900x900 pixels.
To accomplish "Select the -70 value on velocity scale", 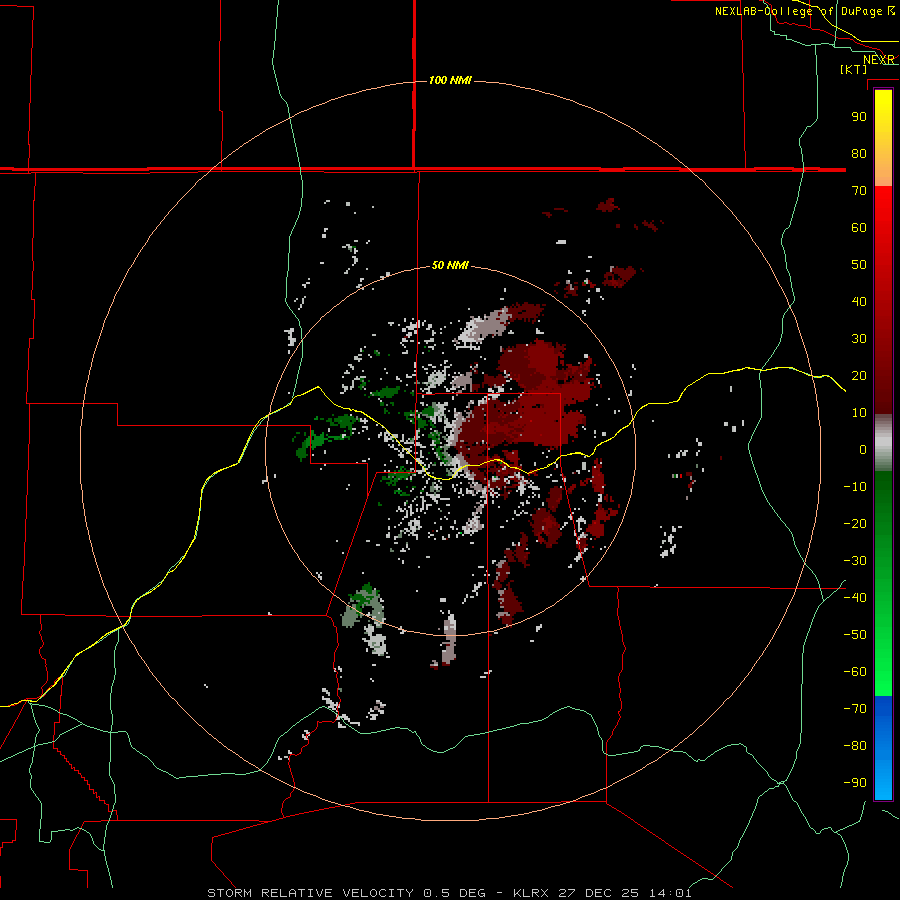I will pos(856,708).
